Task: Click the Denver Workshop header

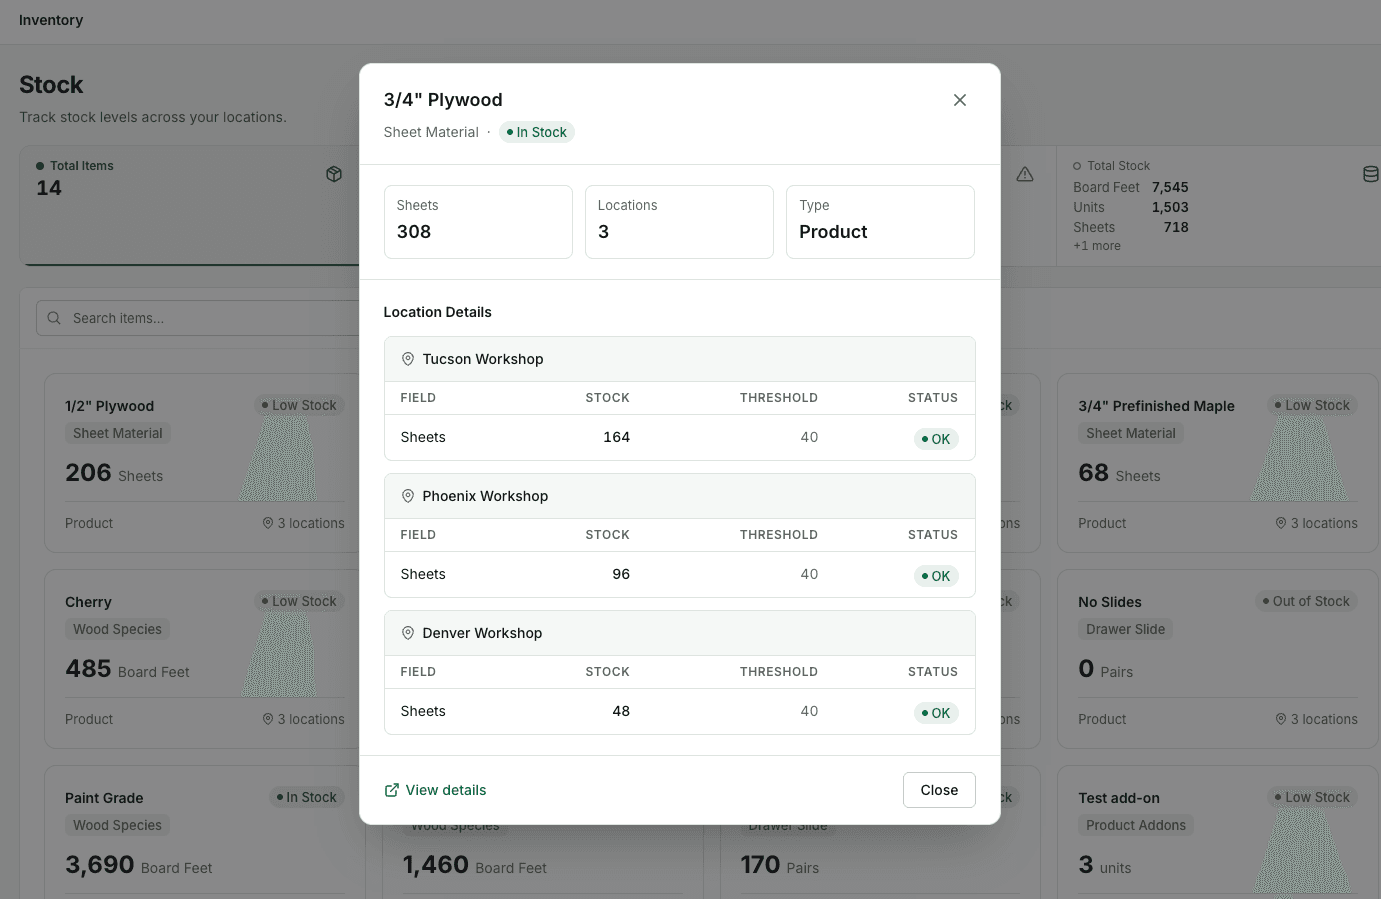Action: point(680,633)
